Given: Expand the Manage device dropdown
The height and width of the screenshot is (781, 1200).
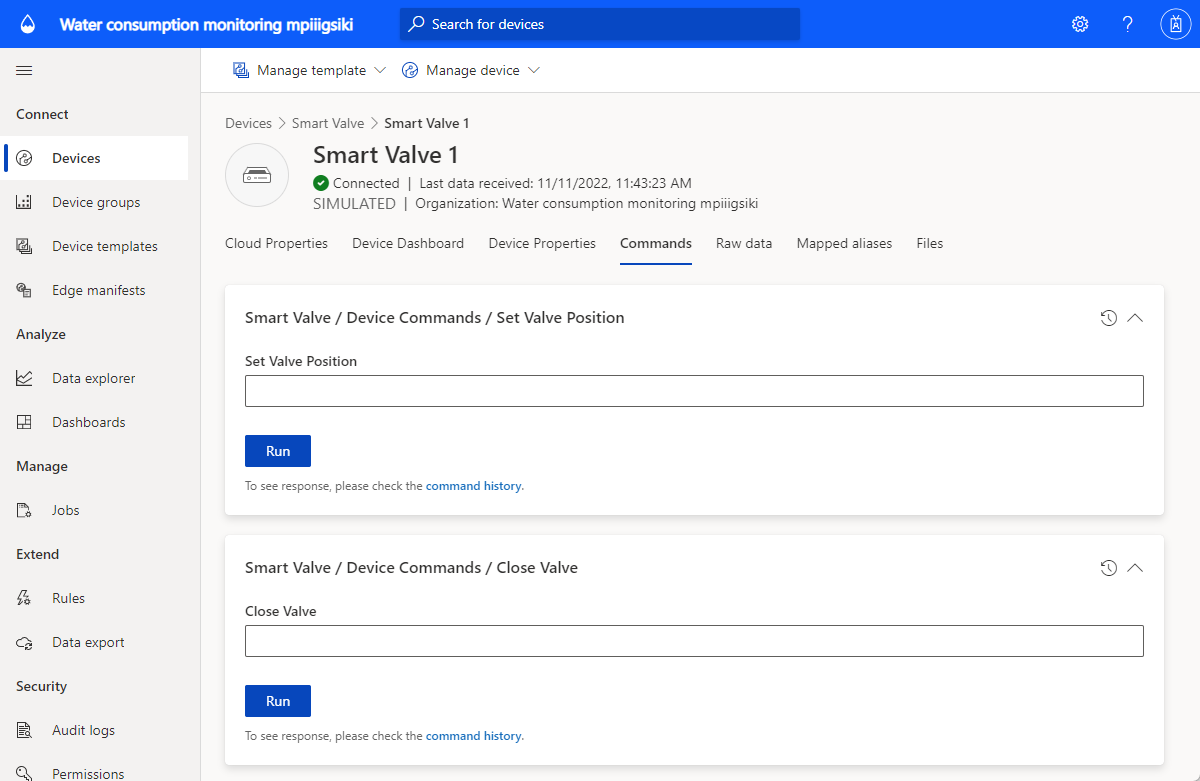Looking at the screenshot, I should pos(471,70).
